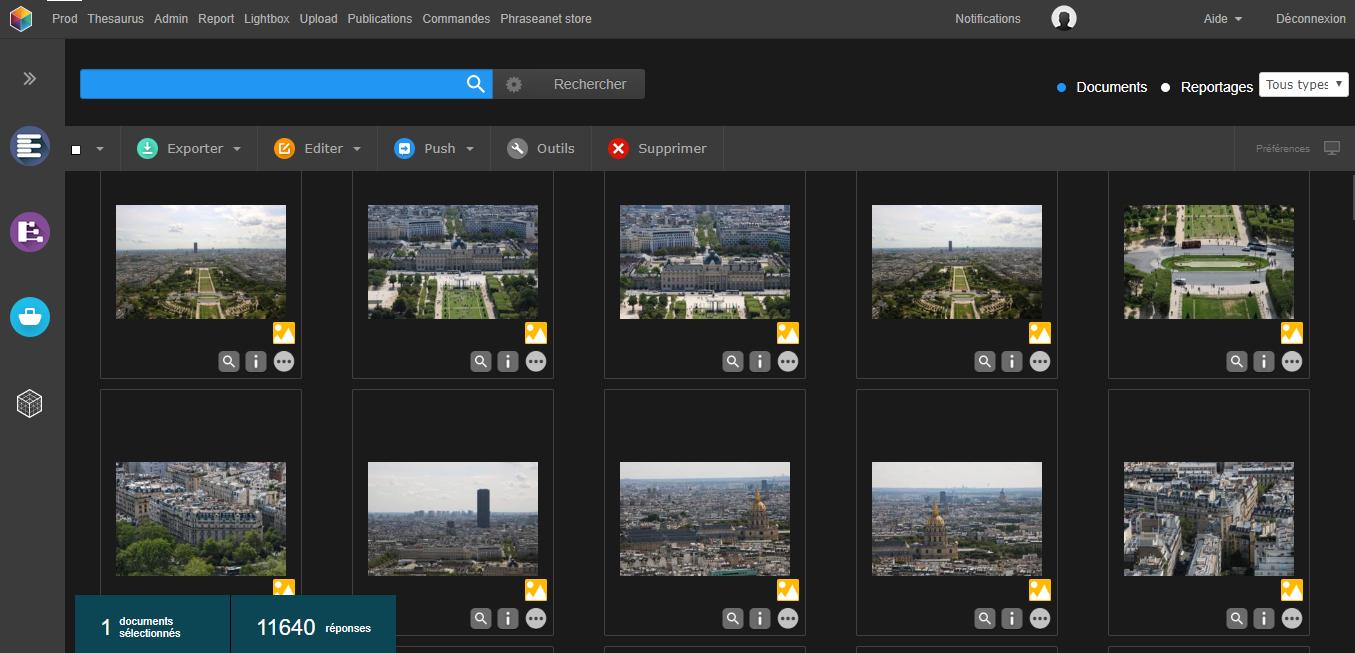
Task: Open the Aide dropdown menu
Action: 1223,19
